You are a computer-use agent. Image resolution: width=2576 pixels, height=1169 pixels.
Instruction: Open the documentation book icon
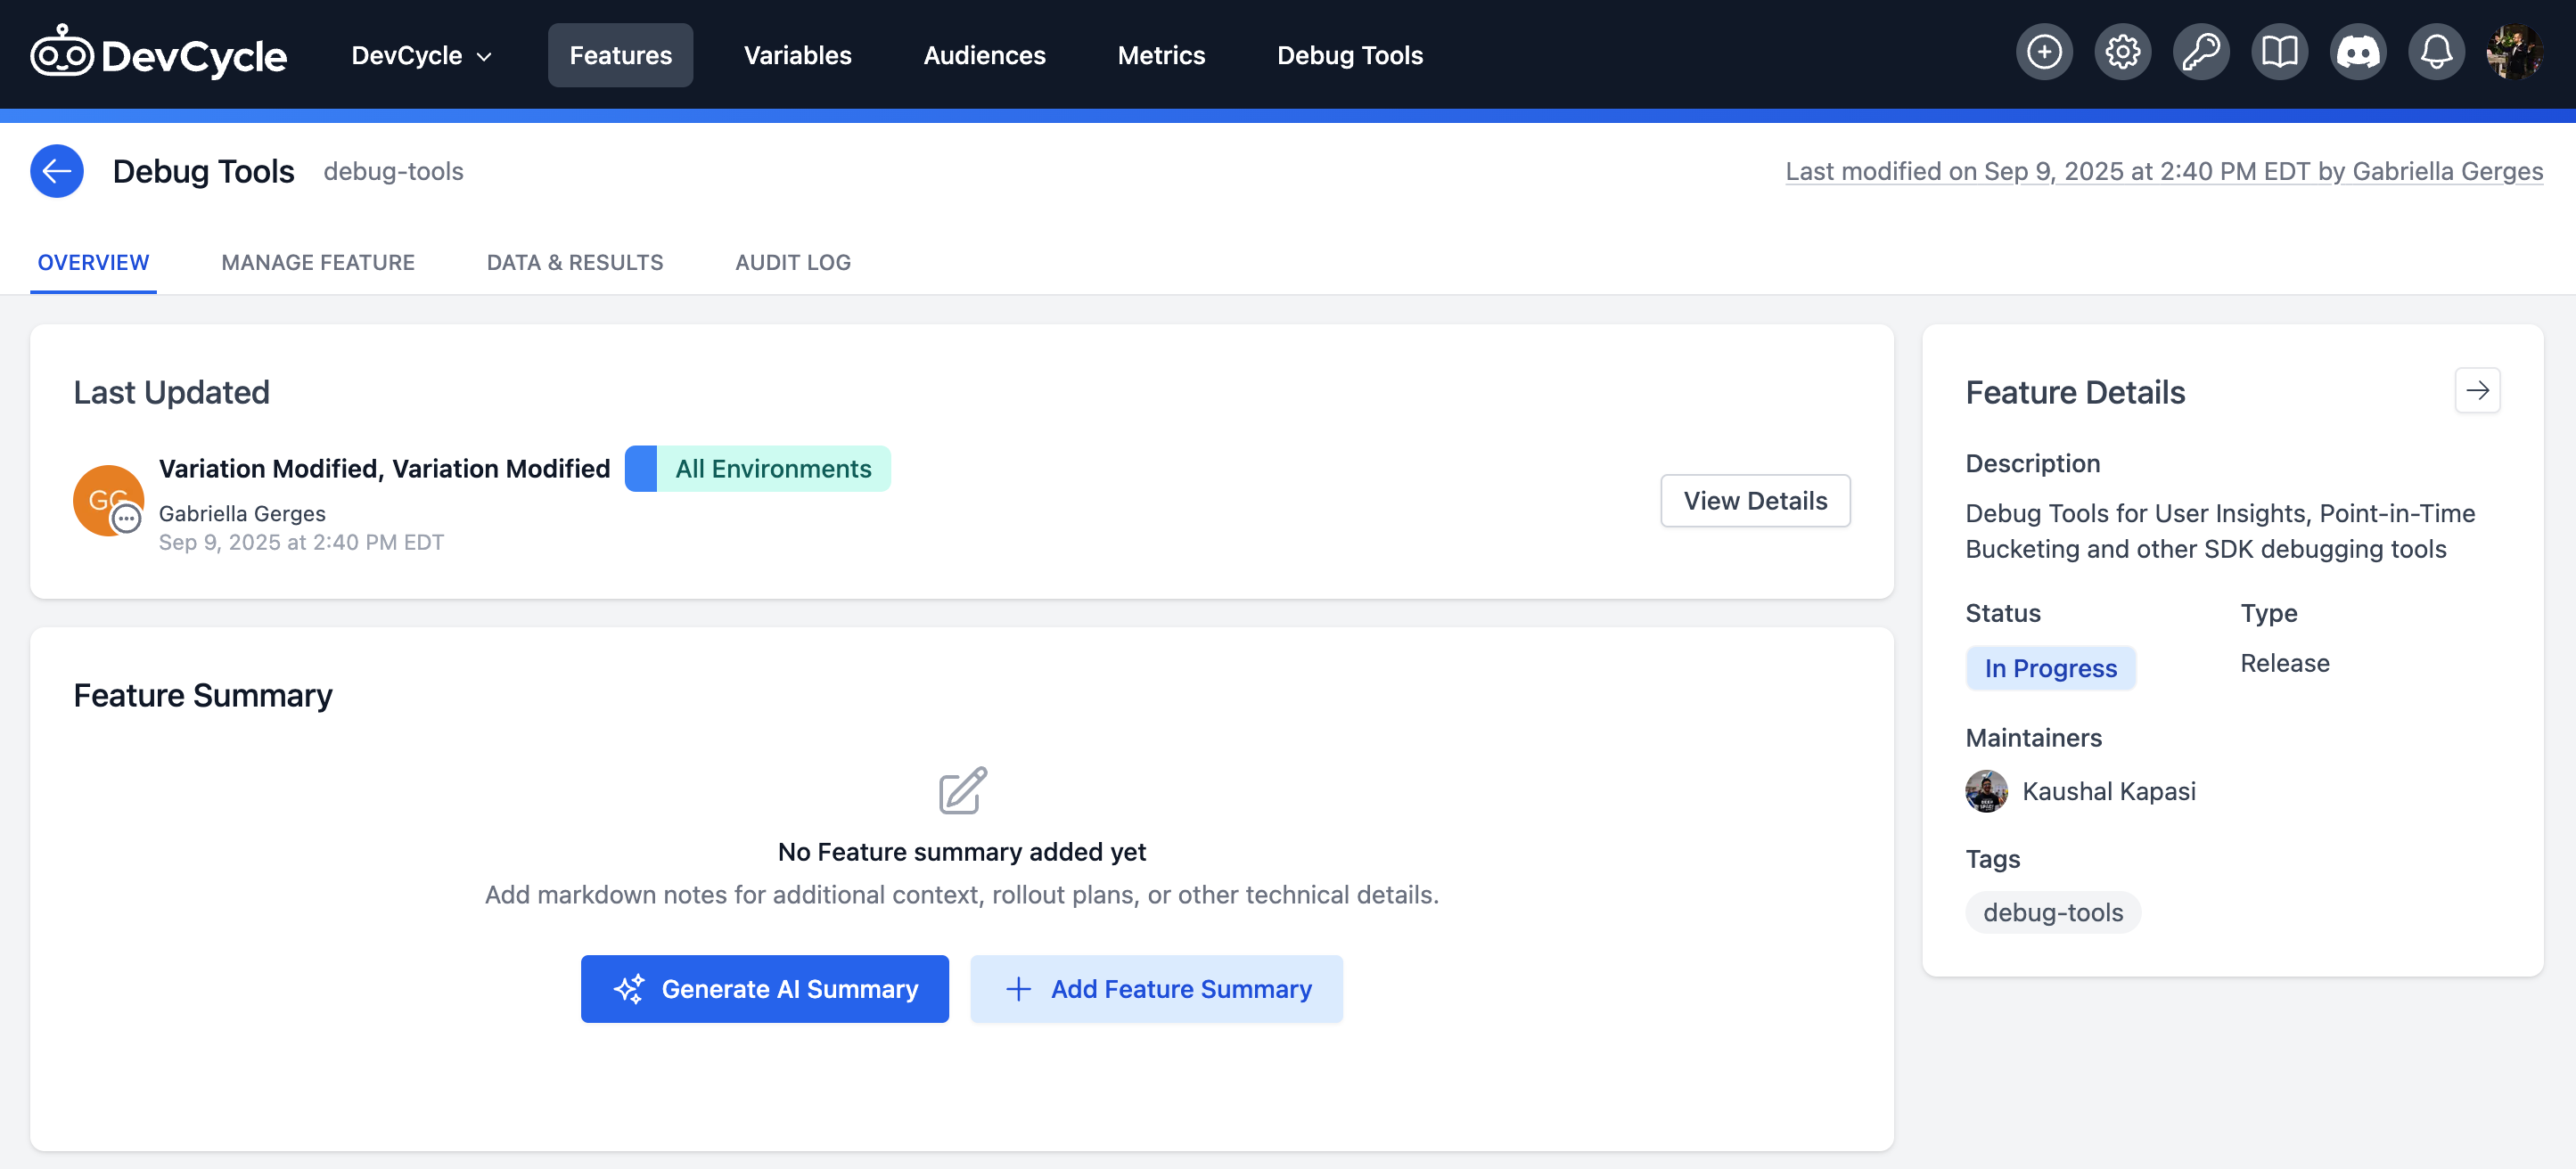[2280, 52]
